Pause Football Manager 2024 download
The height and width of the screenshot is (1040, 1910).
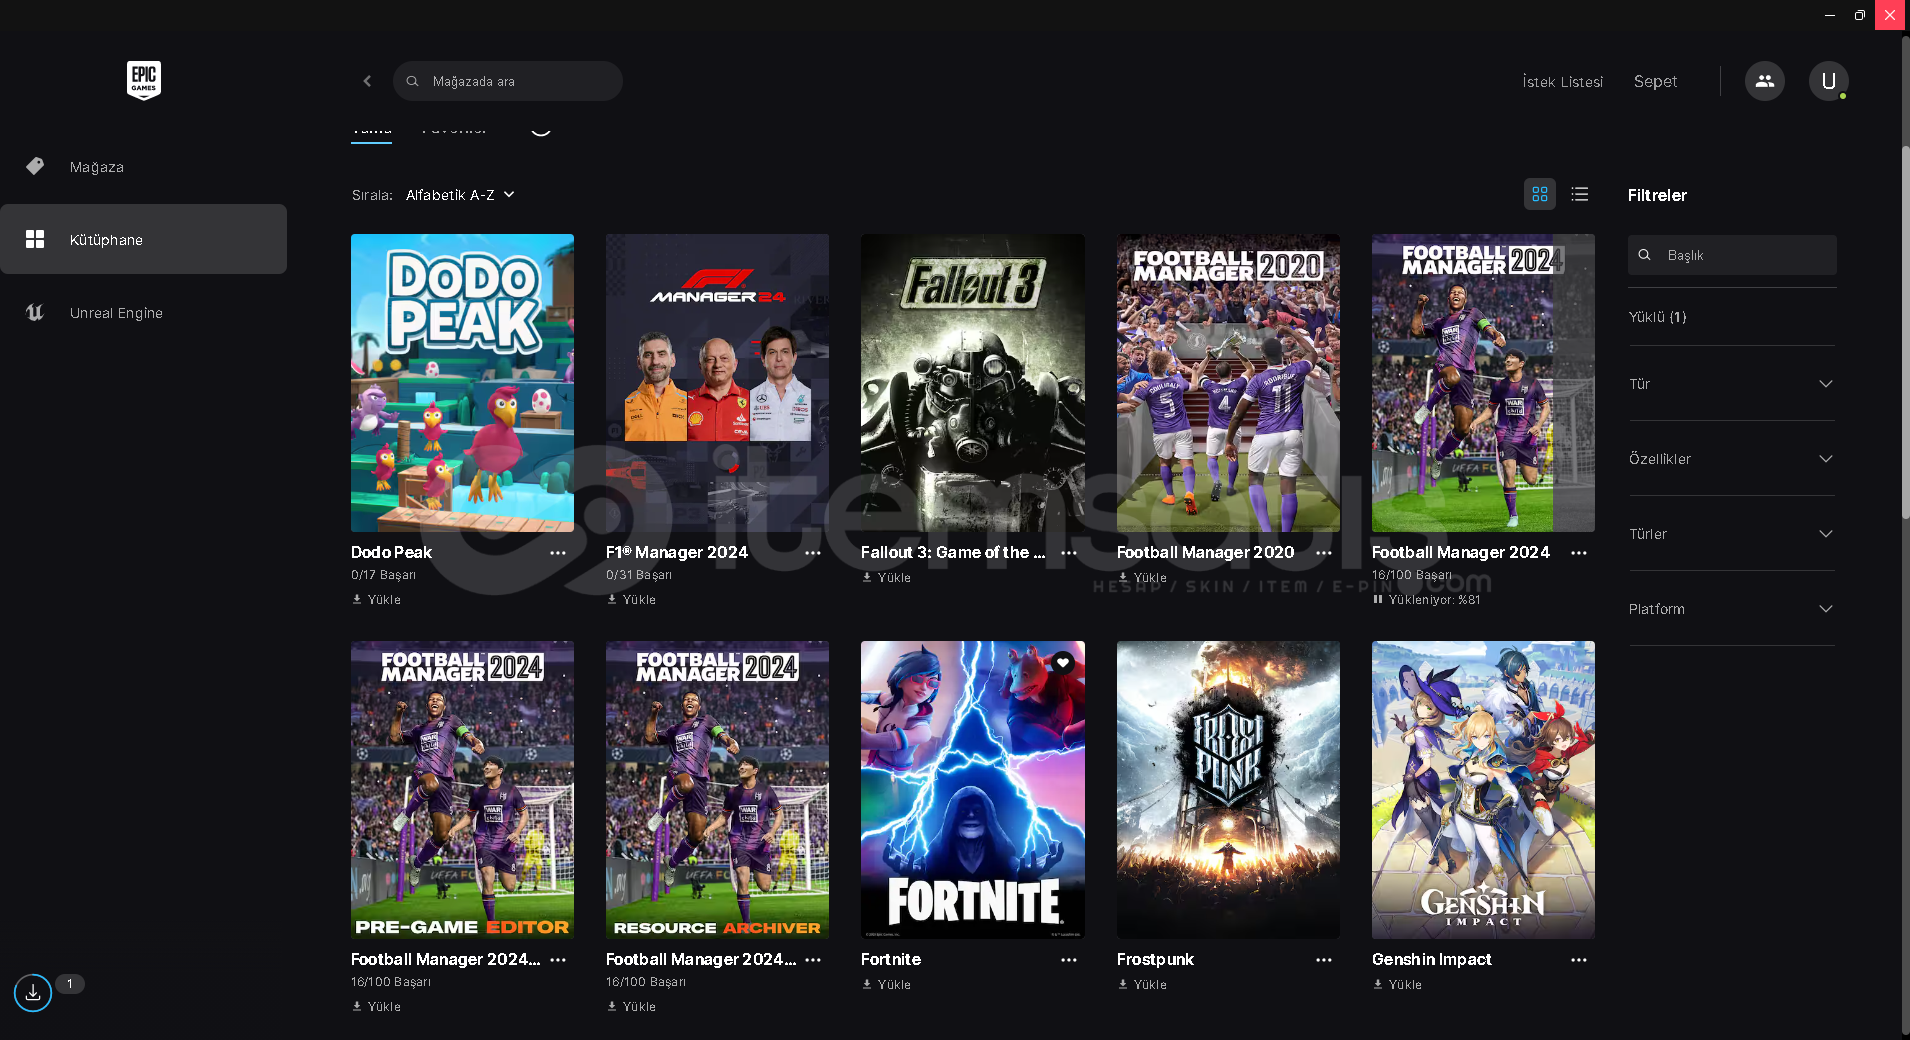point(1378,600)
